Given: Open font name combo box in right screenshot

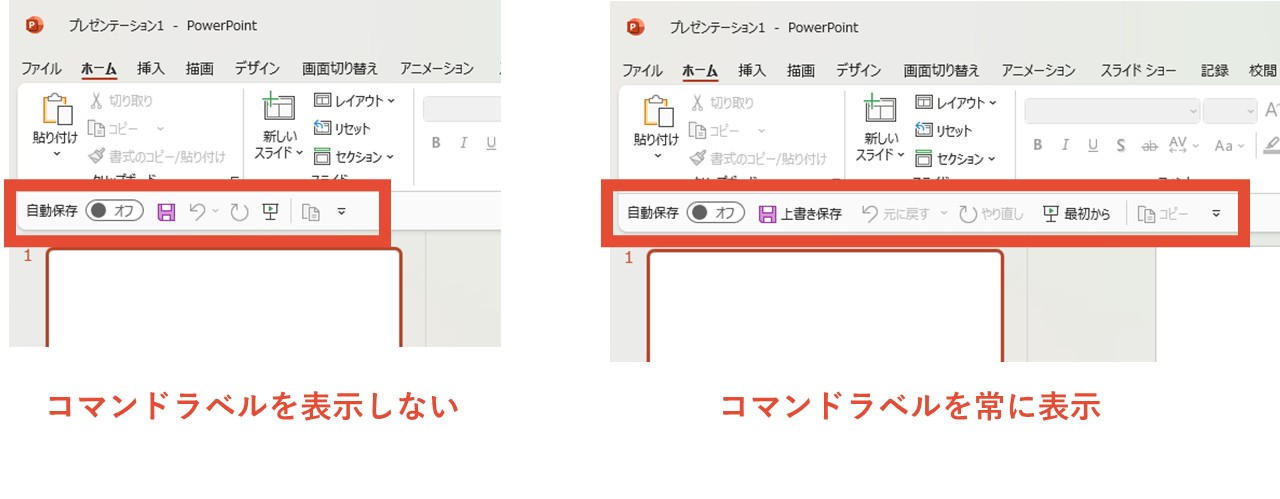Looking at the screenshot, I should 1112,111.
